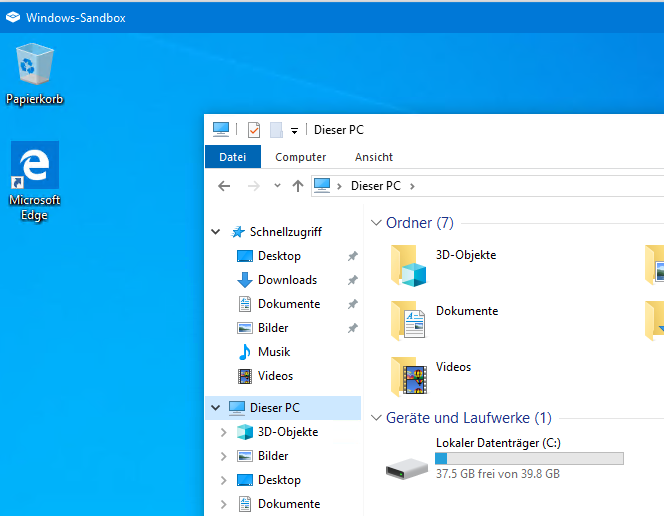Screen dimensions: 664x516
Task: Select 3D-Objekte in the navigation tree
Action: tap(288, 432)
